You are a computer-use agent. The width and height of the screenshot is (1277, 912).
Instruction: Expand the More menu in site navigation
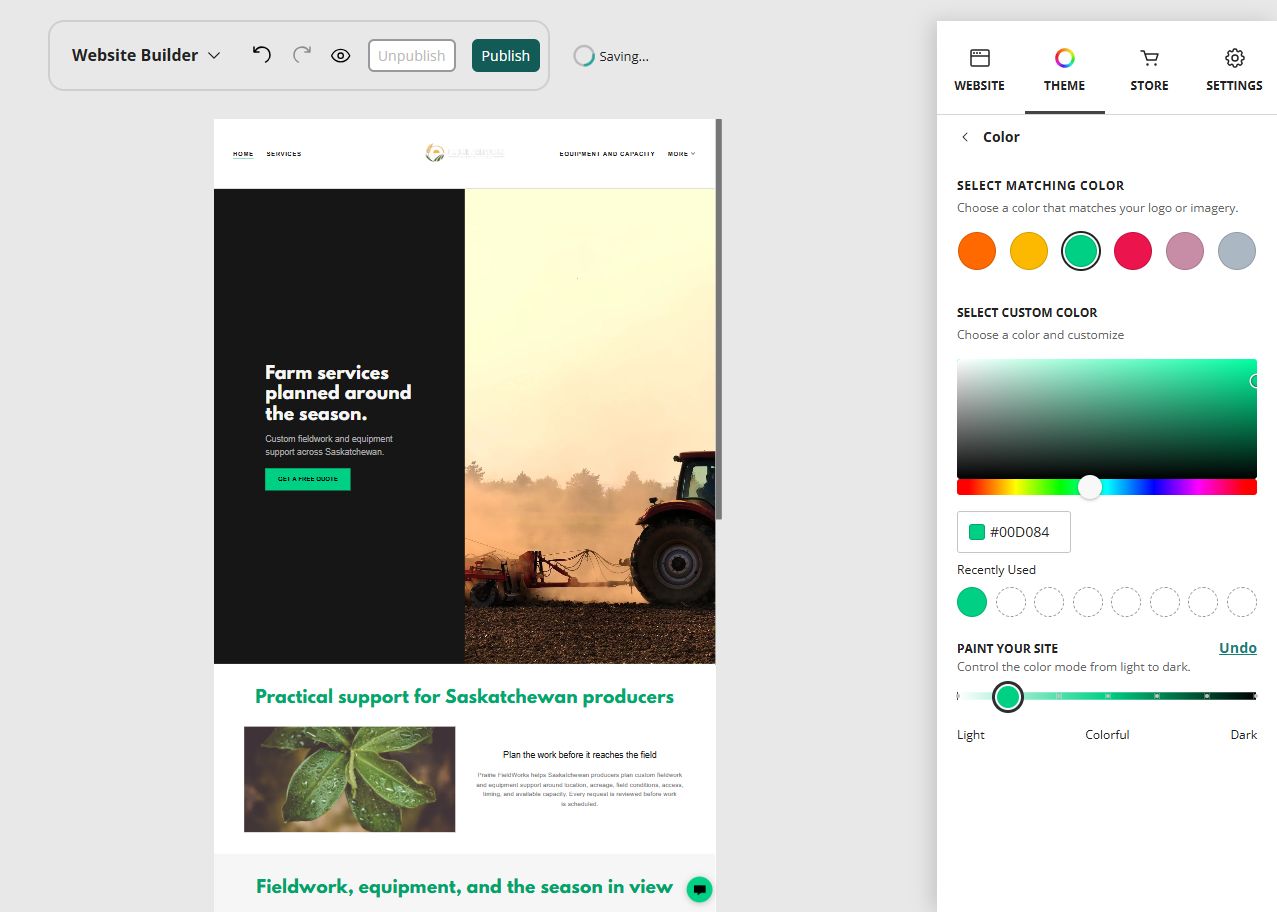coord(681,154)
